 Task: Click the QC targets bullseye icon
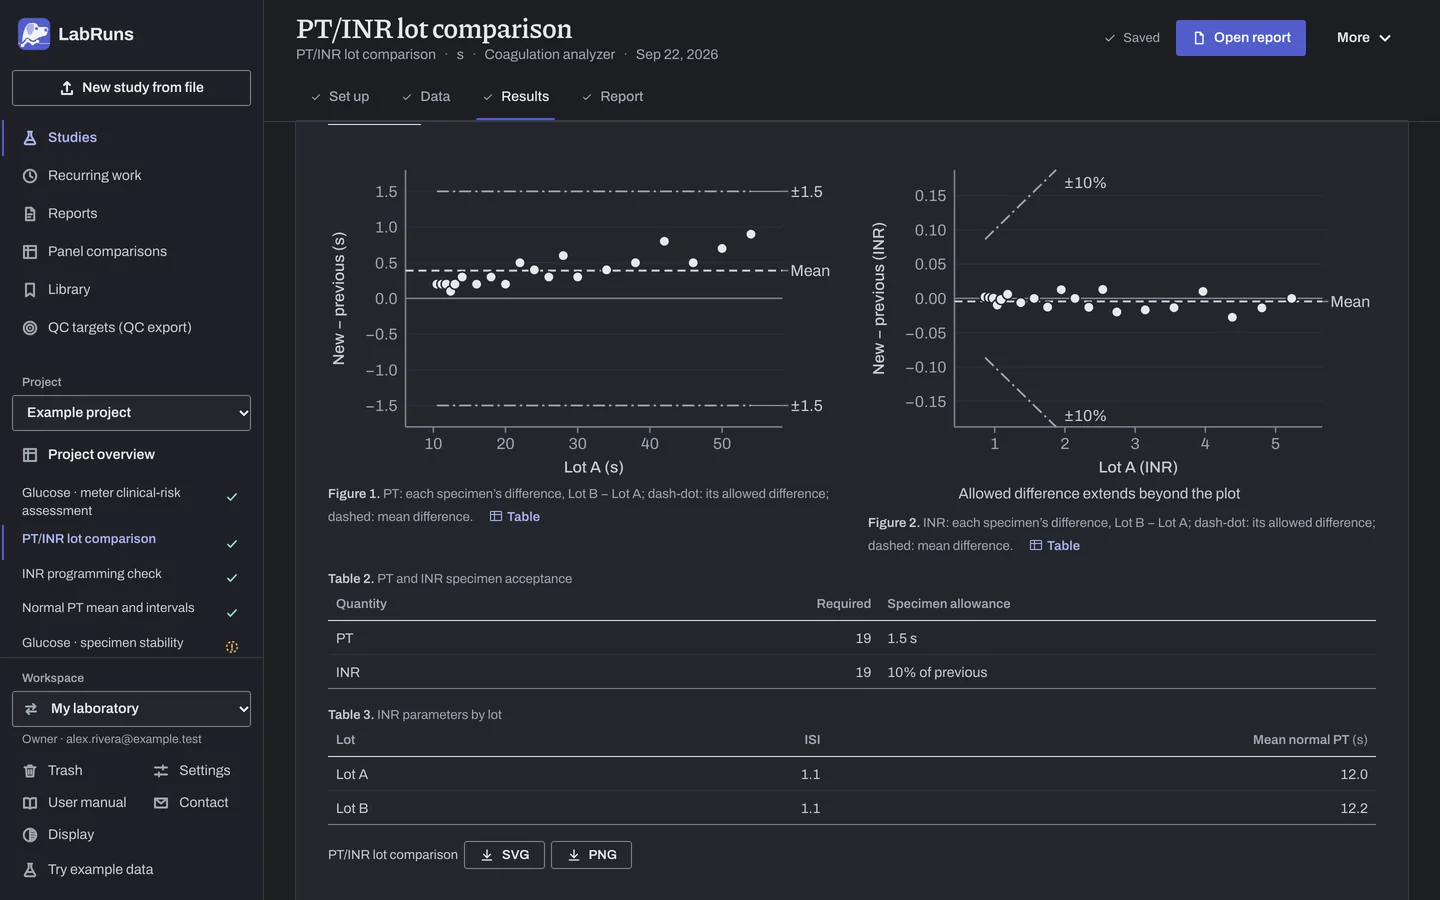click(30, 328)
